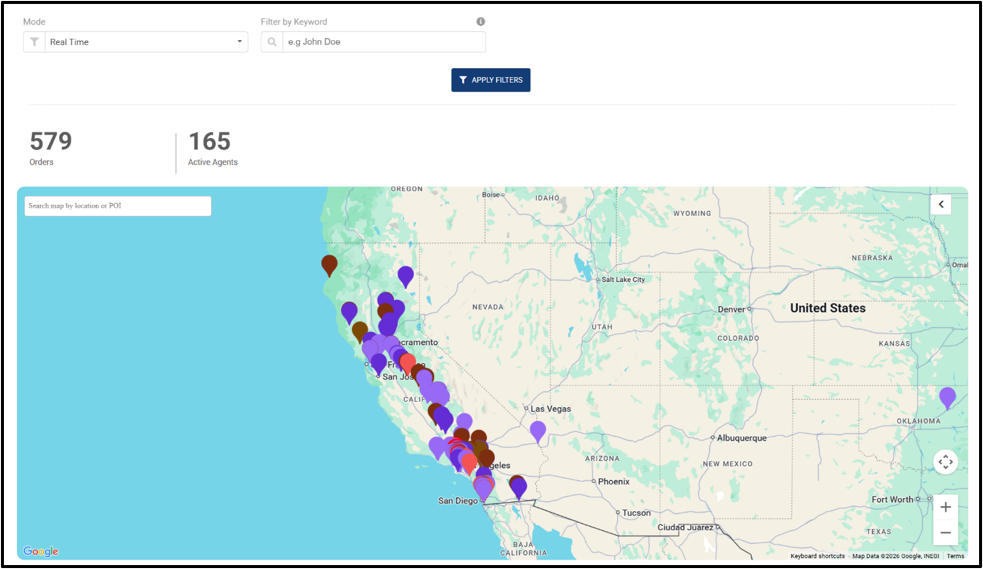Click the Fort Worth city label
The image size is (983, 569).
click(x=892, y=499)
